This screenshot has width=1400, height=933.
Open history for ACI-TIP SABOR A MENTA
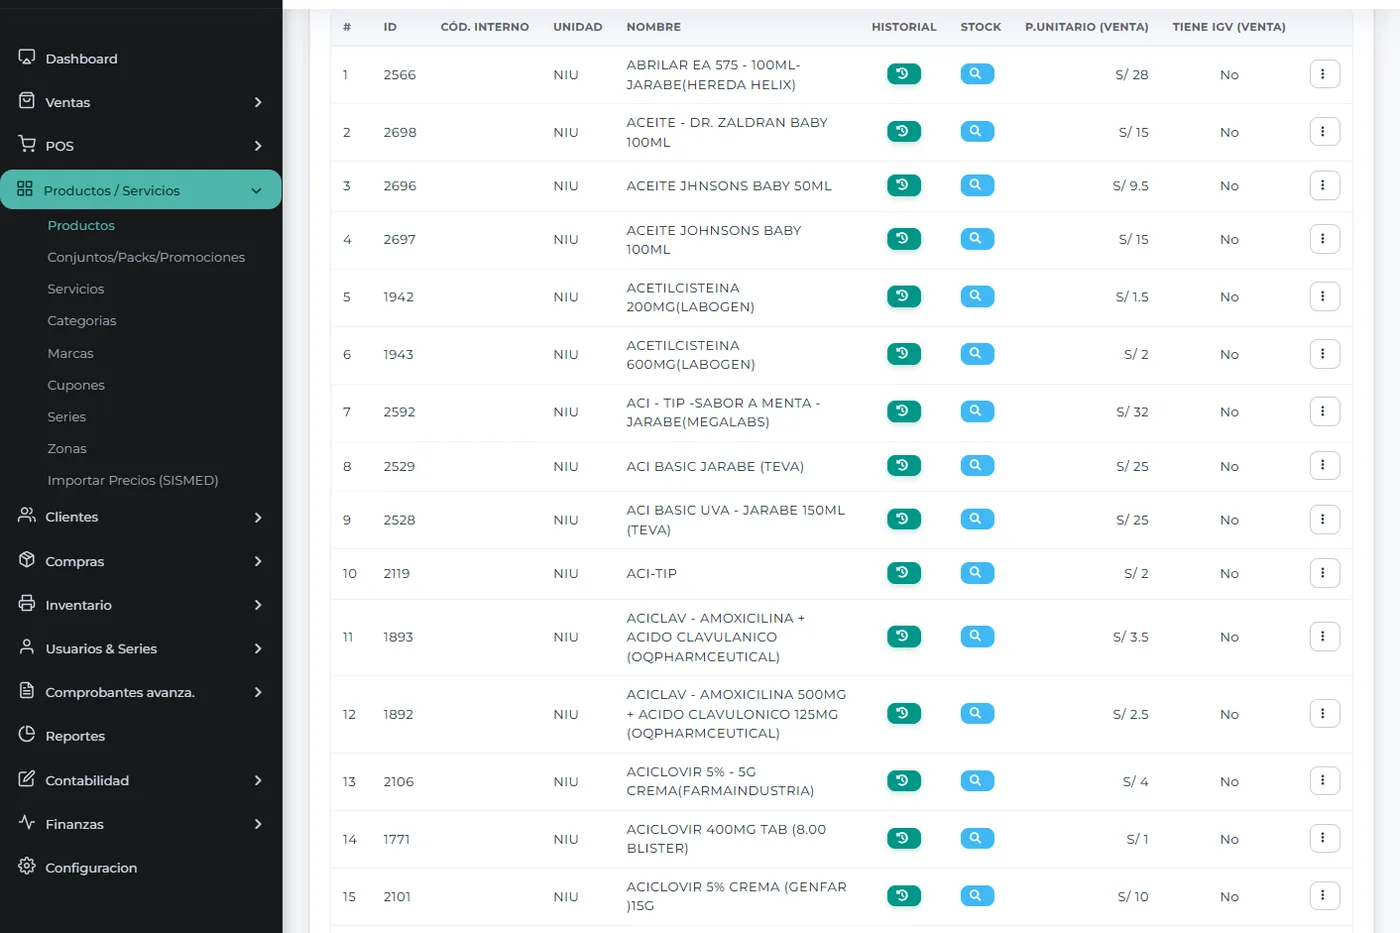tap(903, 412)
